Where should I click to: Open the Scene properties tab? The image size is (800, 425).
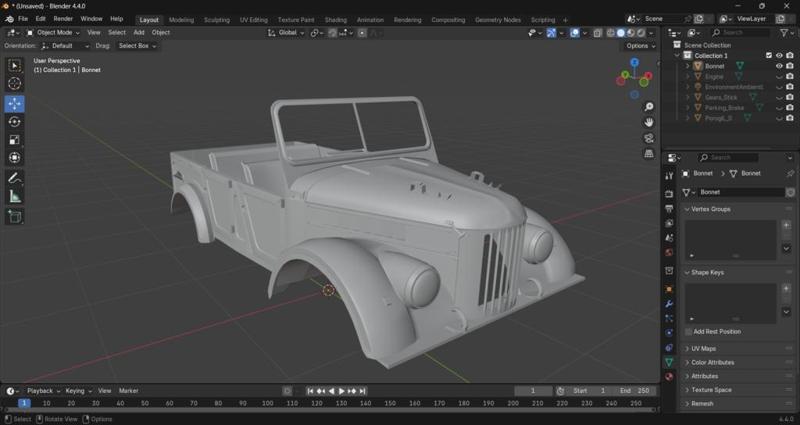coord(669,238)
